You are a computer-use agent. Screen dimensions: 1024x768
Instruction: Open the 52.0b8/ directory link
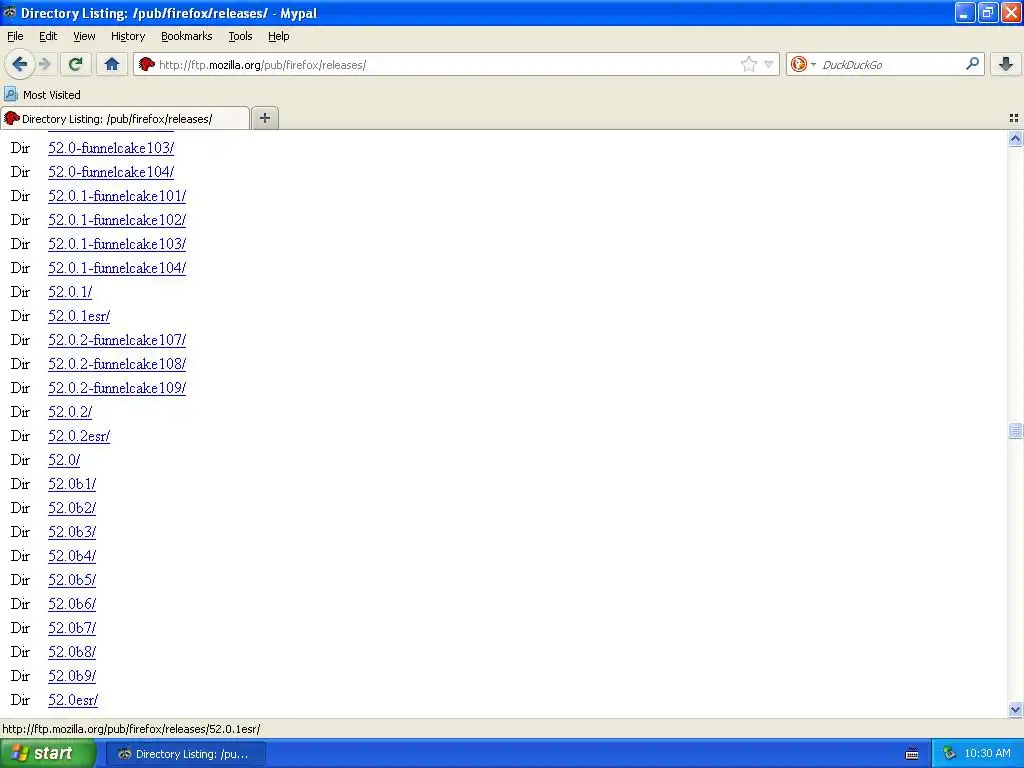tap(72, 652)
